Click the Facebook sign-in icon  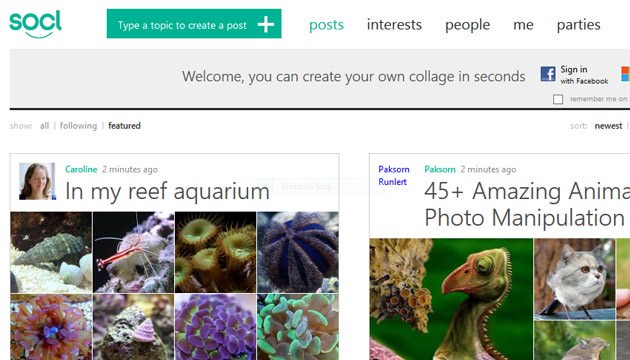548,74
